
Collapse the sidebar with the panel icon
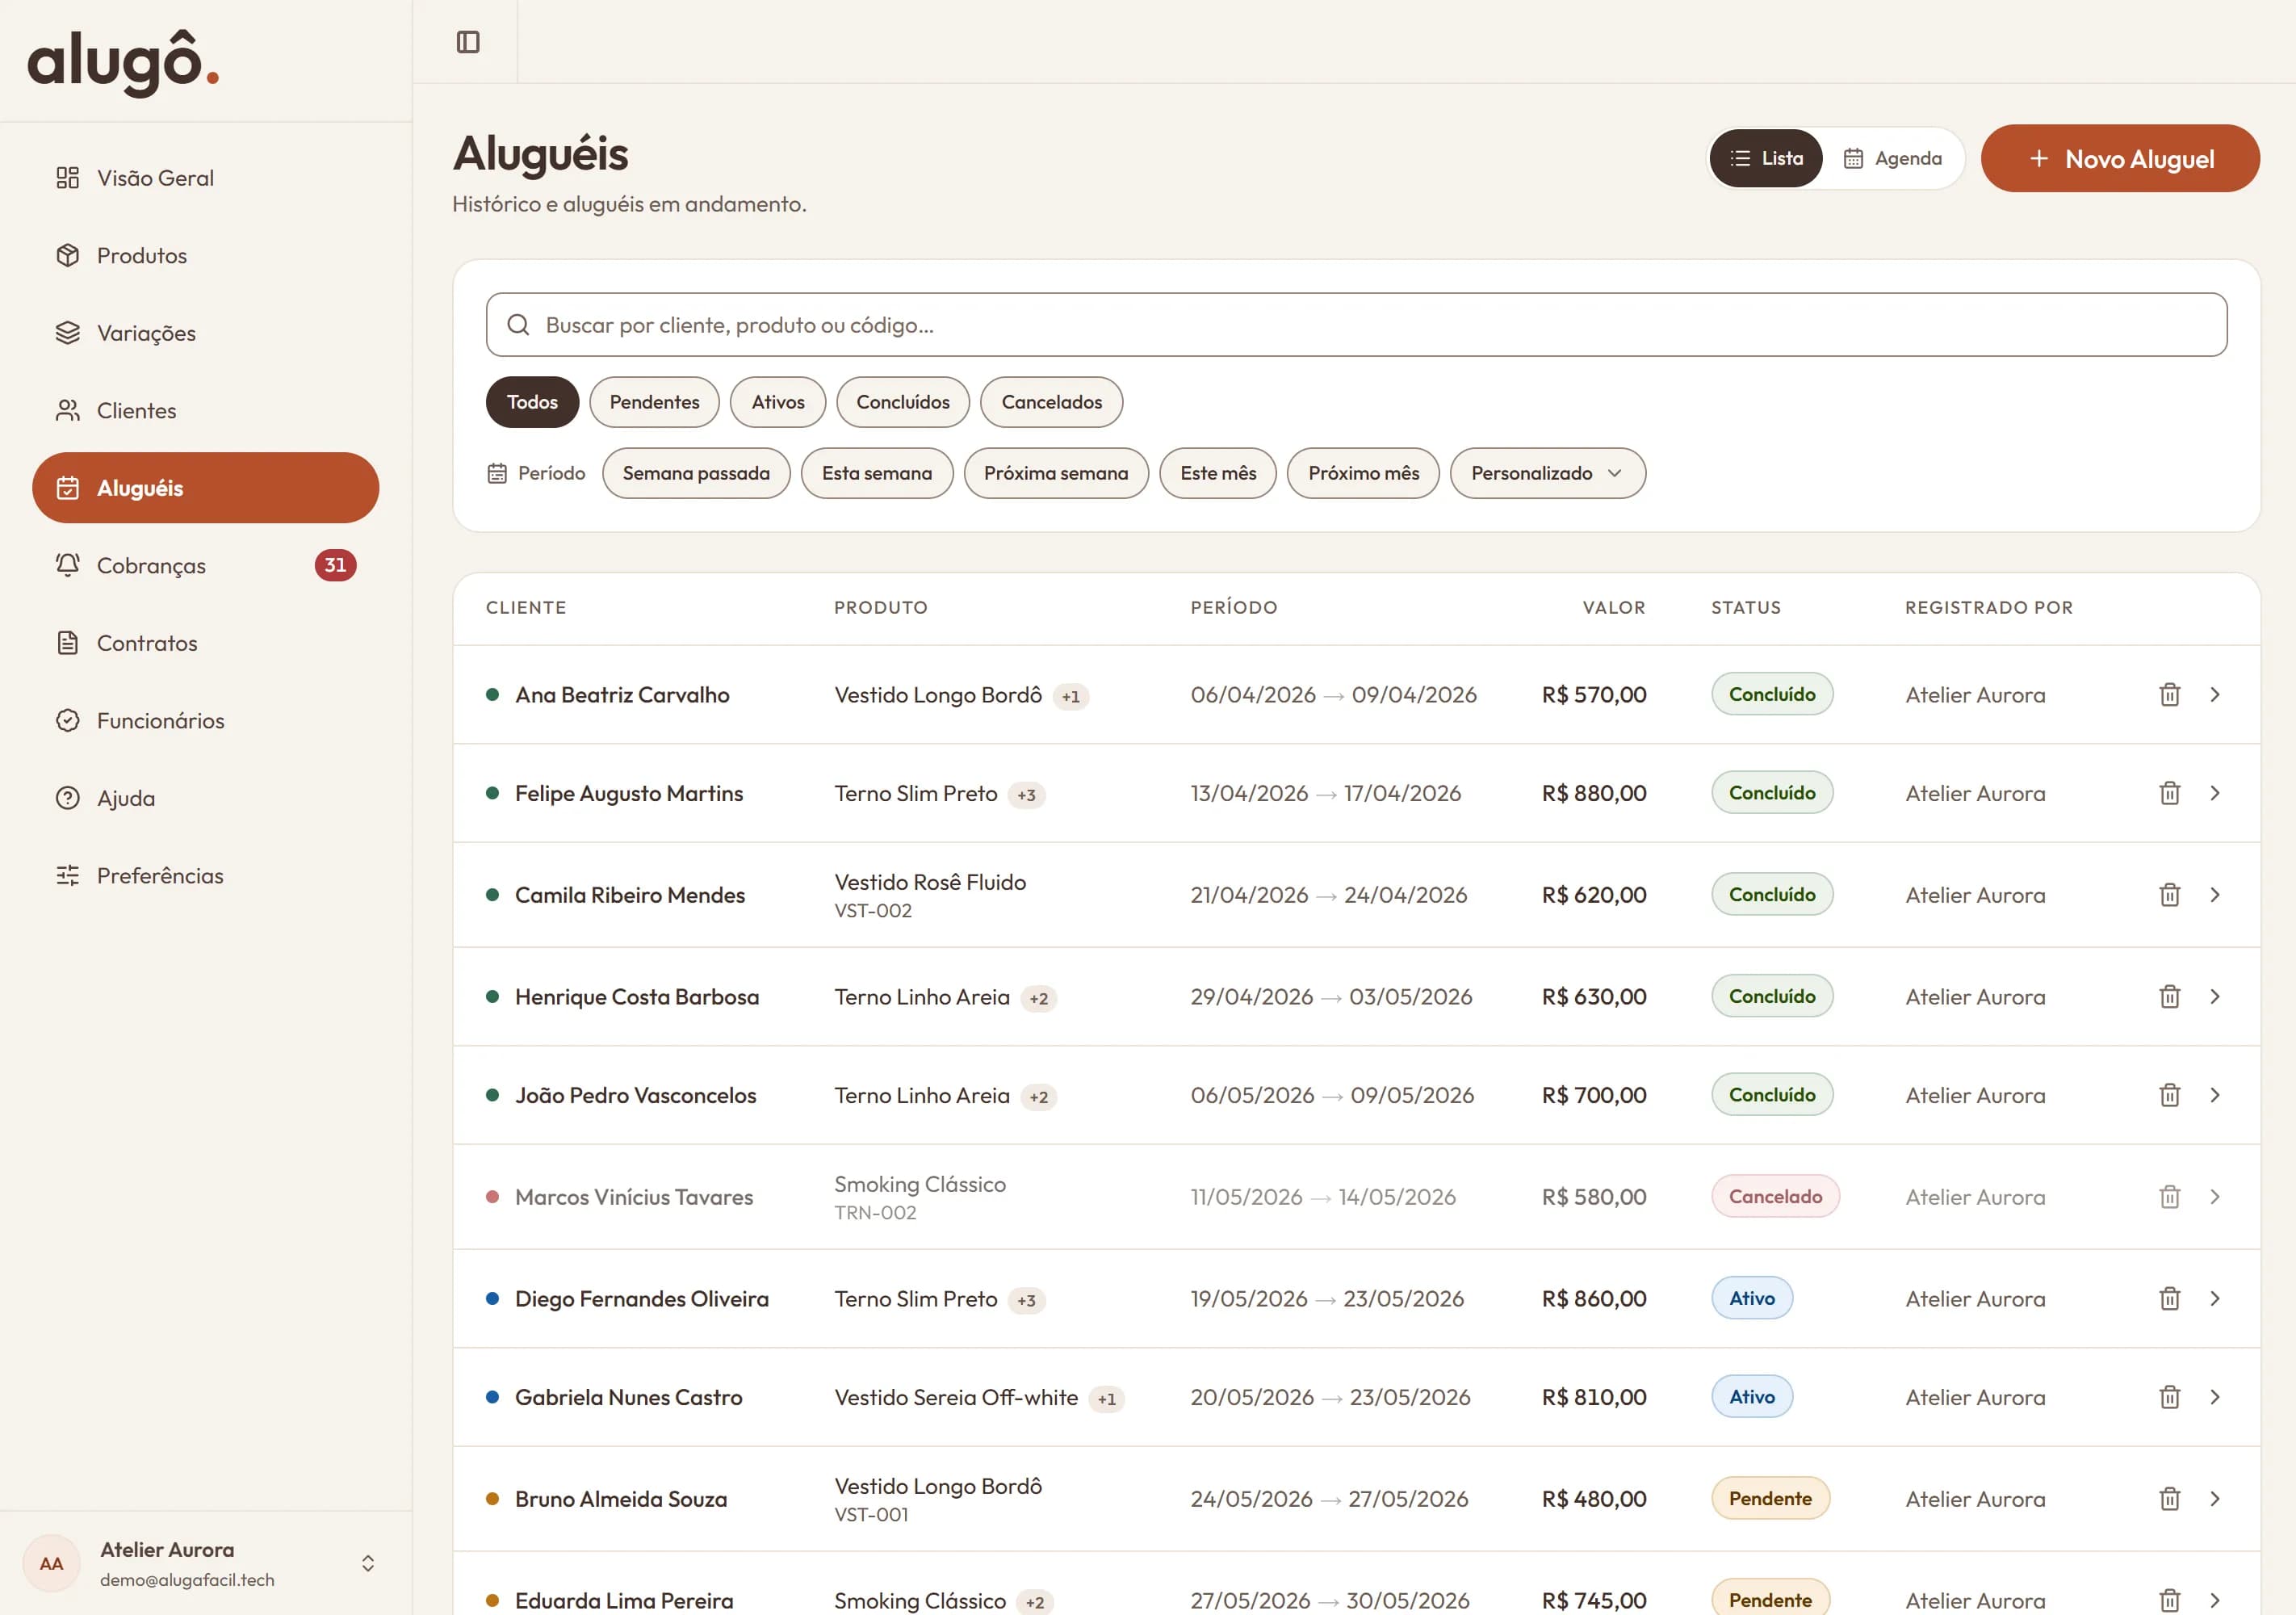pyautogui.click(x=468, y=42)
